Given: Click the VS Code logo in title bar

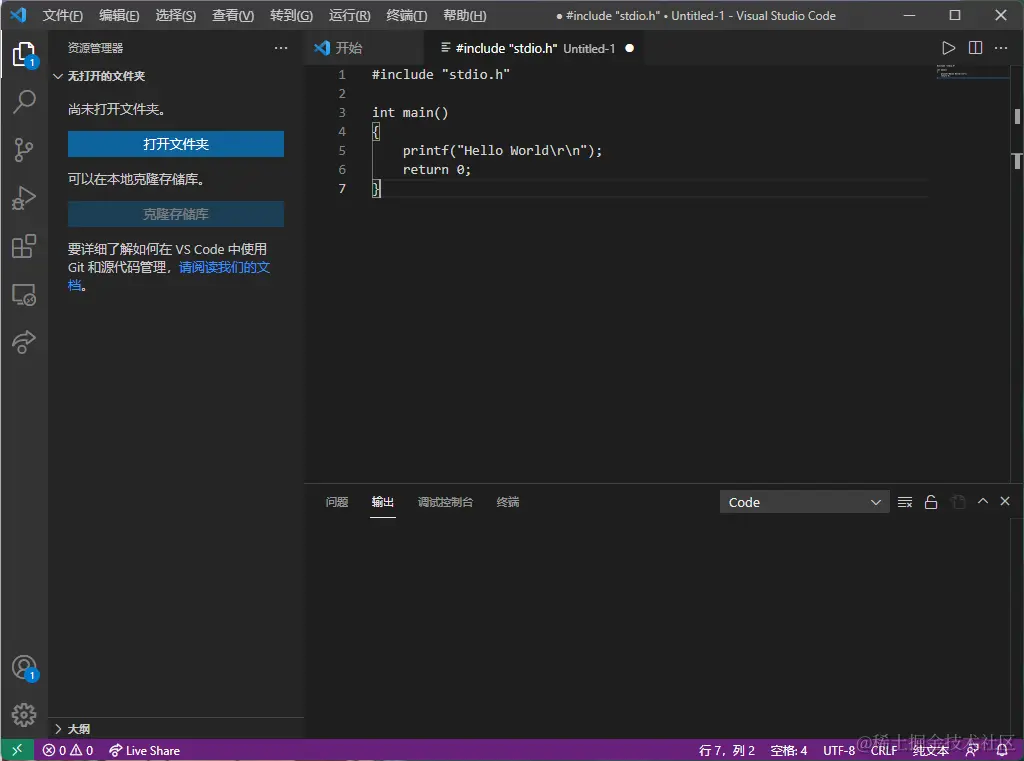Looking at the screenshot, I should point(18,15).
